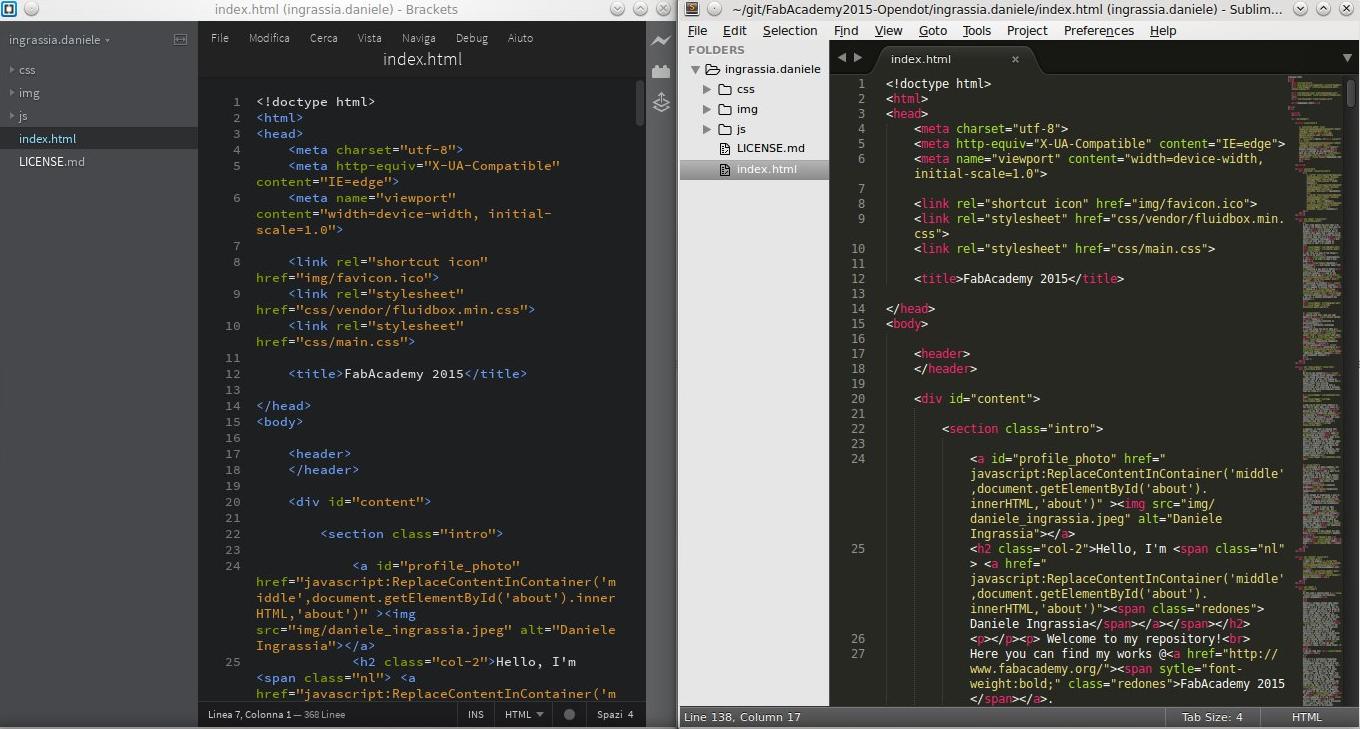Click the round pin button in Sublime's title bar
Screen dimensions: 1360x729
pyautogui.click(x=714, y=9)
